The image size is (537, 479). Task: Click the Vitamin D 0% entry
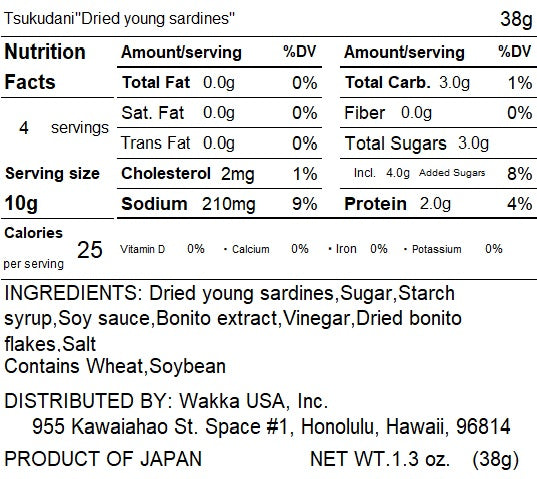(162, 249)
